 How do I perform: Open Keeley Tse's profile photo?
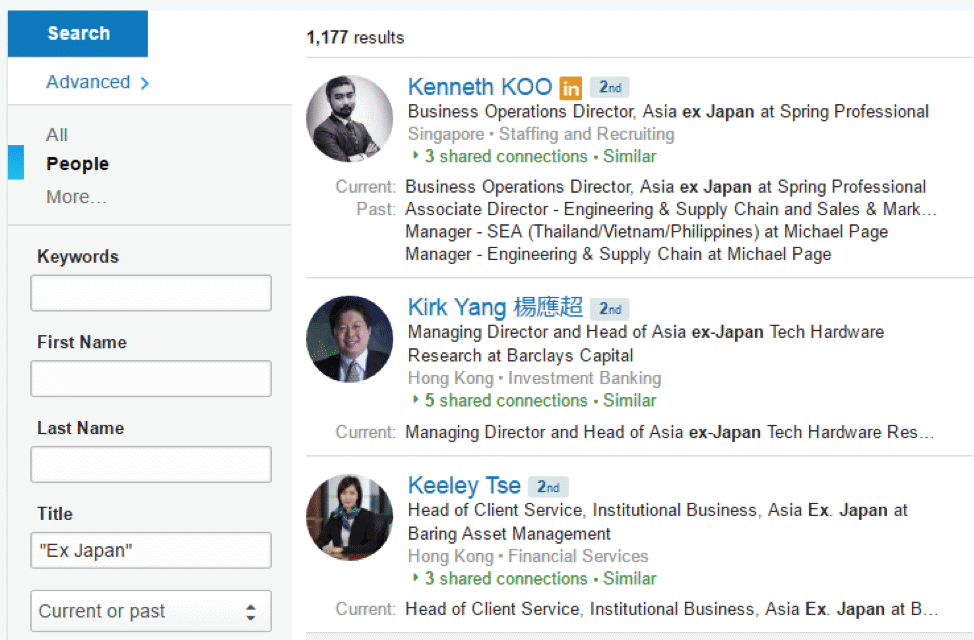point(350,517)
